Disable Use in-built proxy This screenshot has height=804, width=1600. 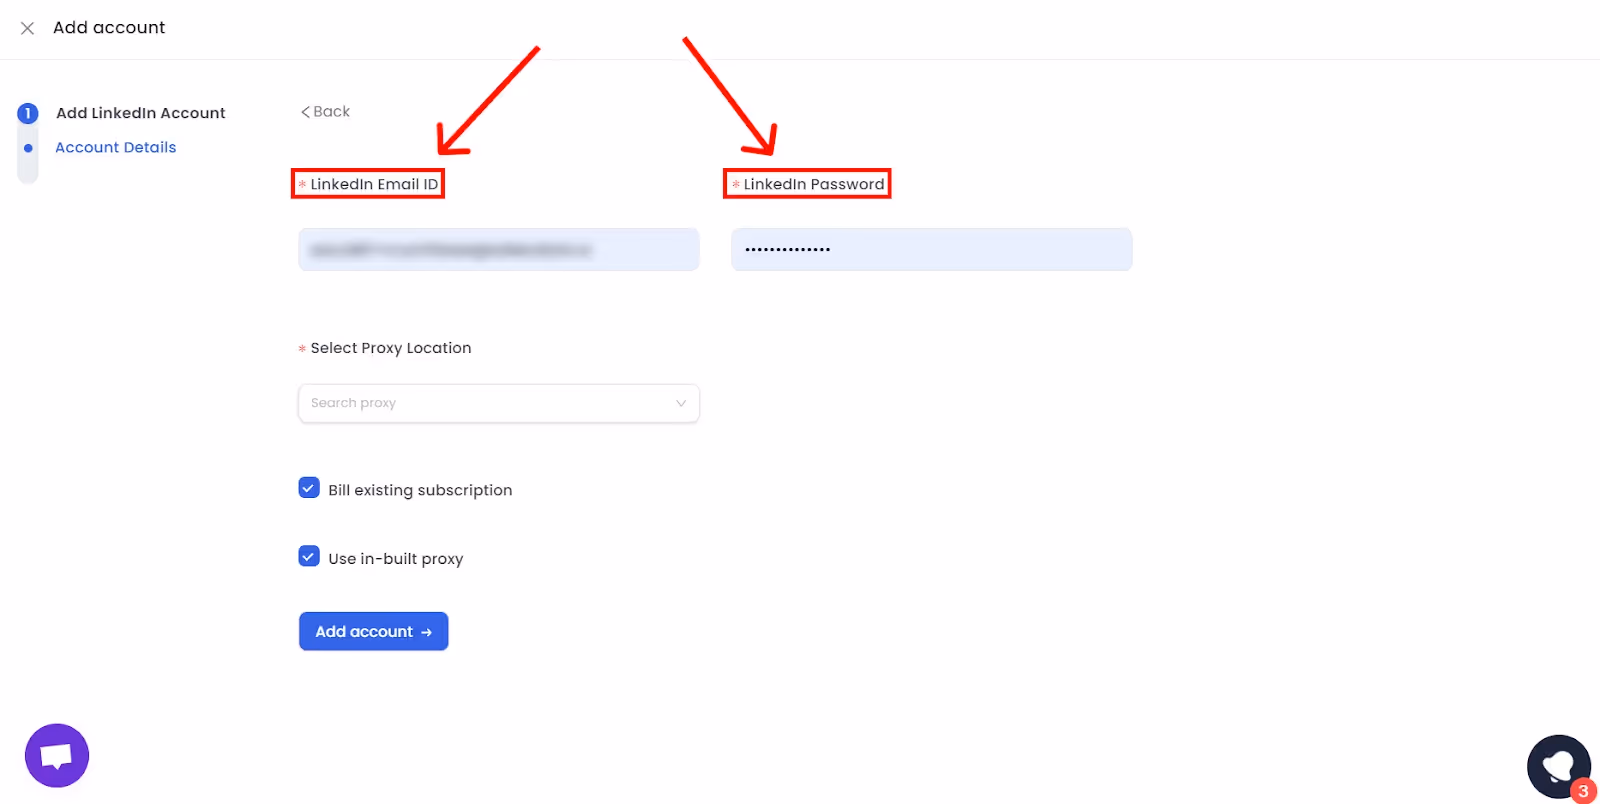(x=308, y=556)
